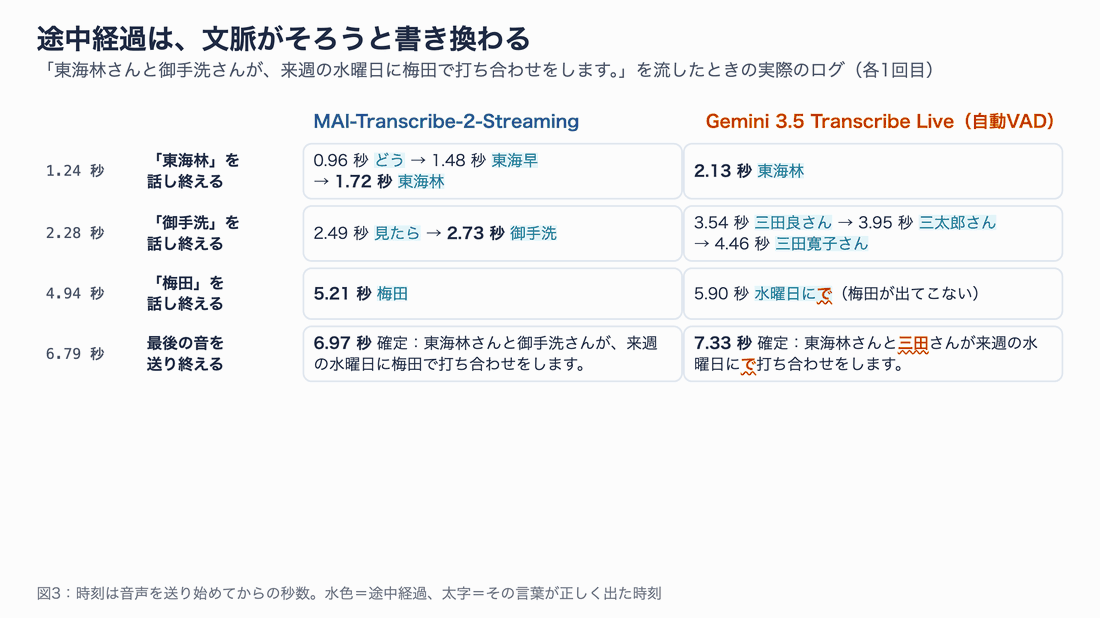Click the 「御手洗」を話し終える row label

coord(193,233)
